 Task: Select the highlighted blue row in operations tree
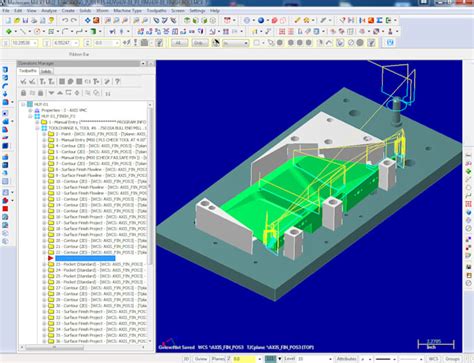[85, 258]
